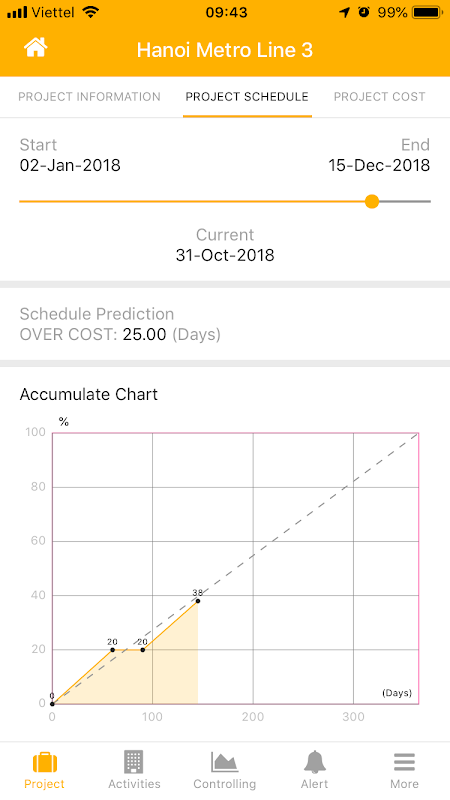
Task: Tap the alarm clock status icon
Action: 364,12
